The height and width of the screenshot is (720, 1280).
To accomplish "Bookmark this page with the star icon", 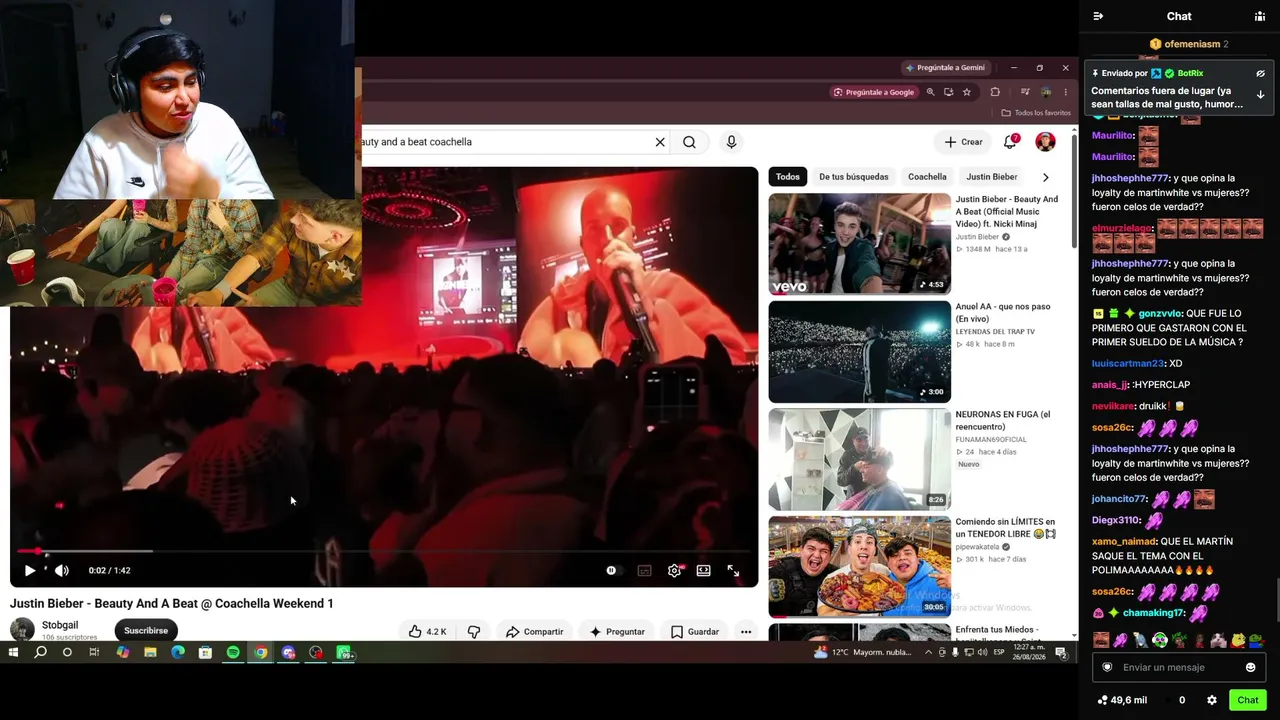I will point(966,92).
